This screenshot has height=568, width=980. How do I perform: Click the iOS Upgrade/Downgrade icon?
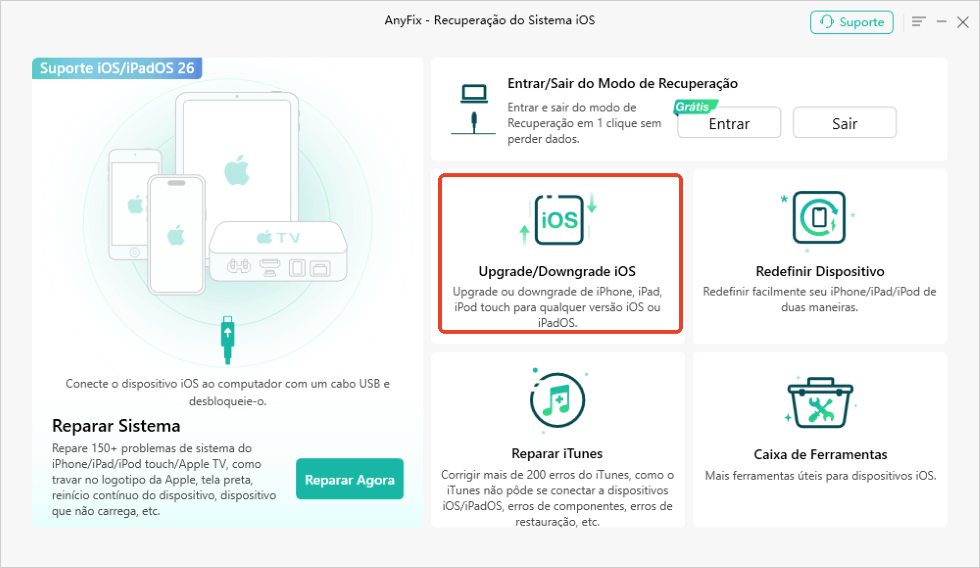click(x=559, y=219)
